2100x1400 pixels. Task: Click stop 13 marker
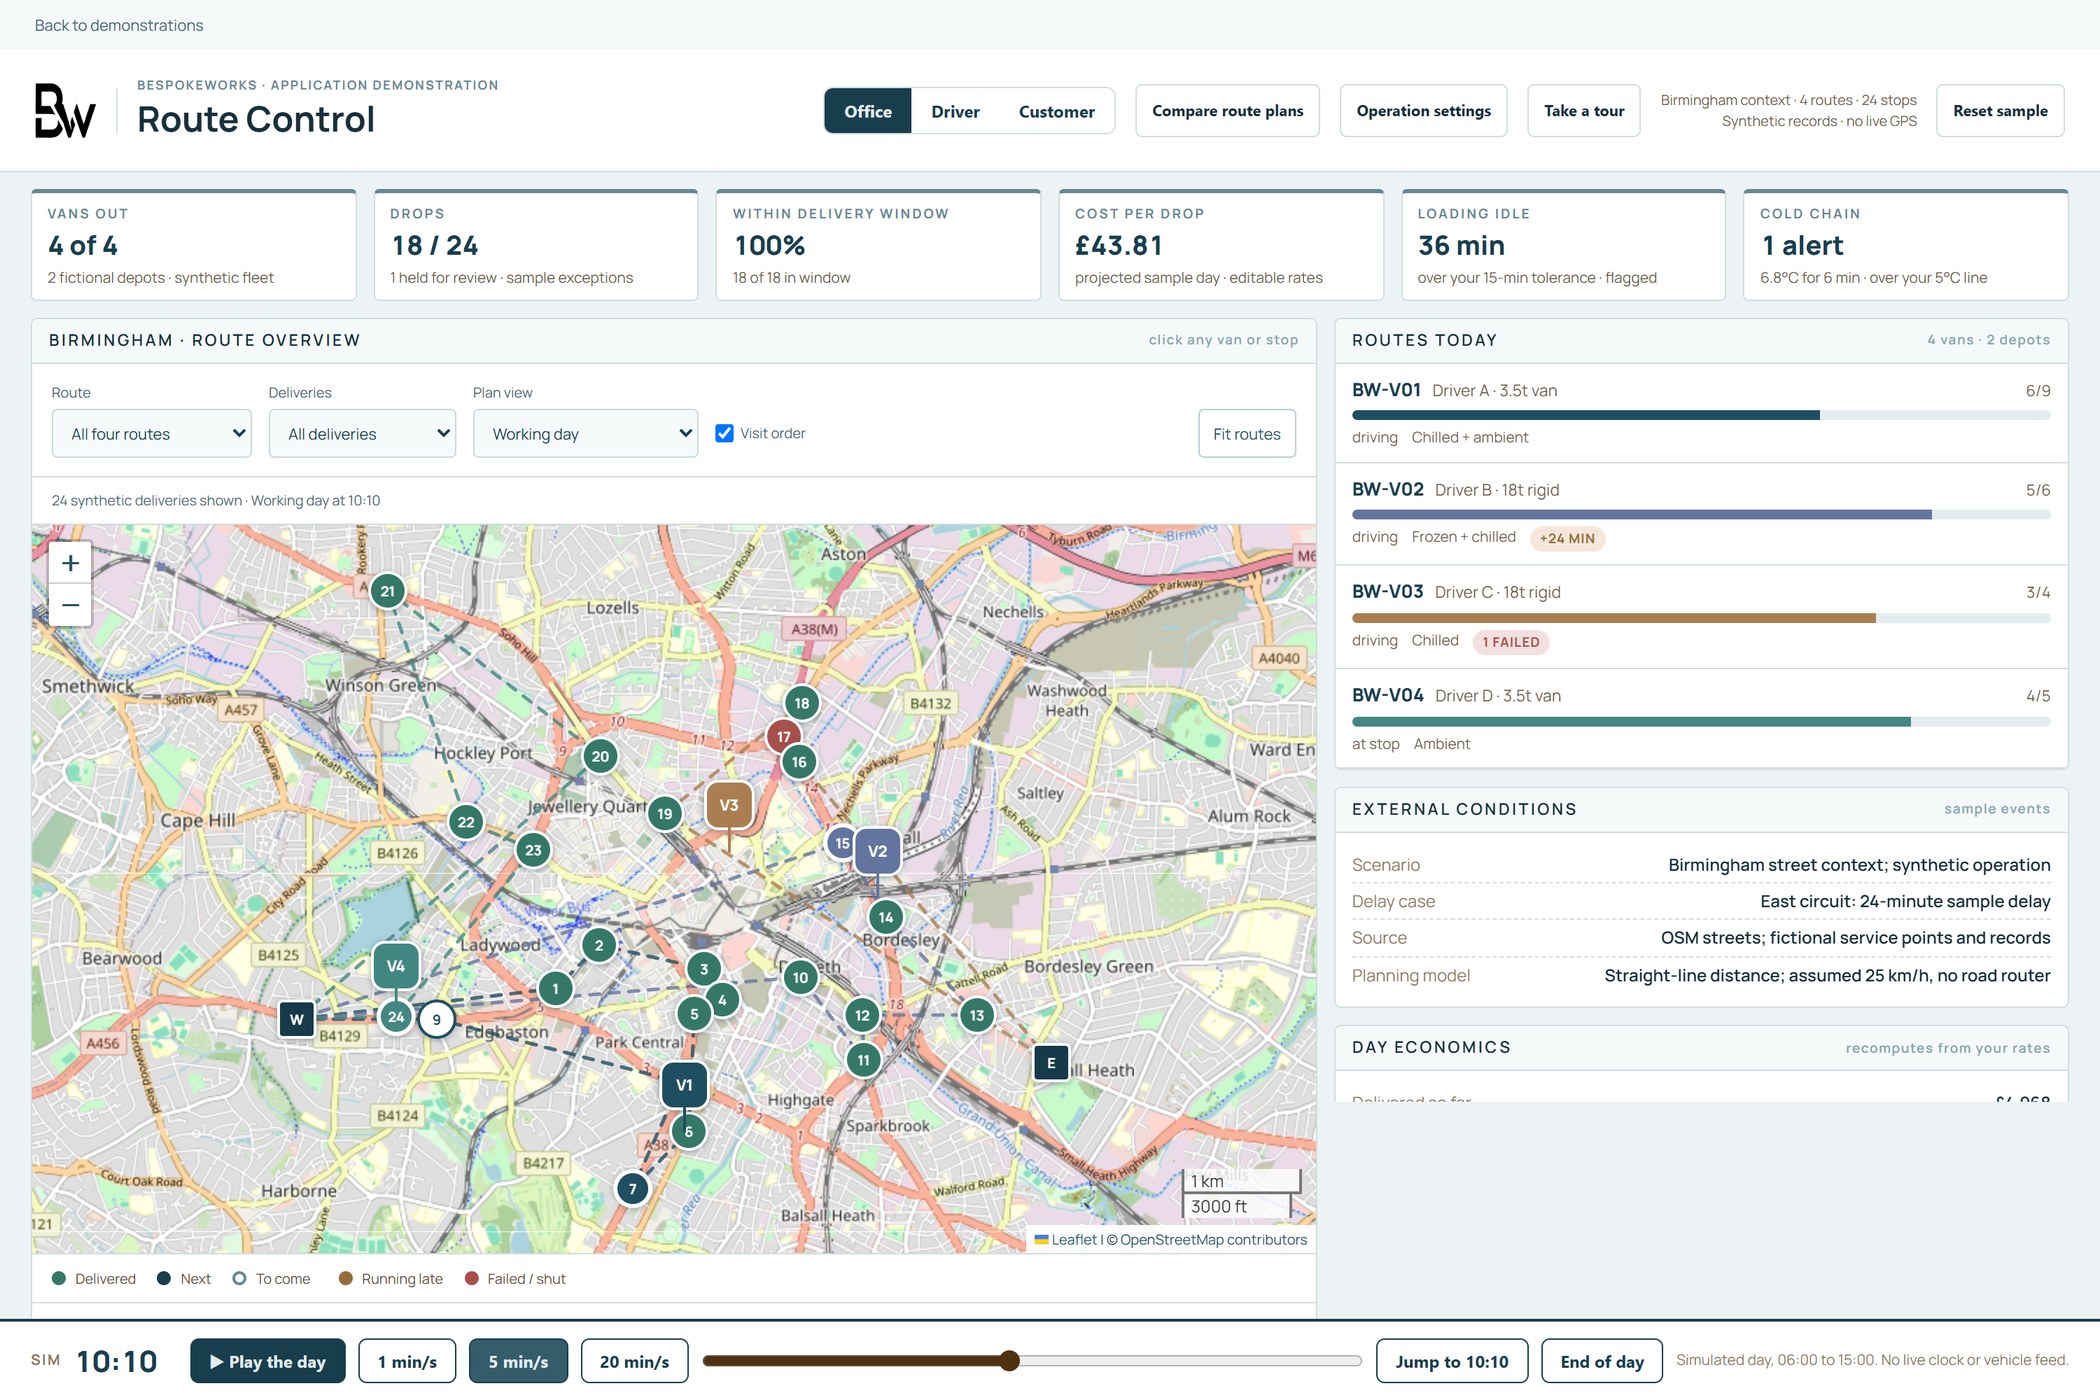tap(977, 1015)
